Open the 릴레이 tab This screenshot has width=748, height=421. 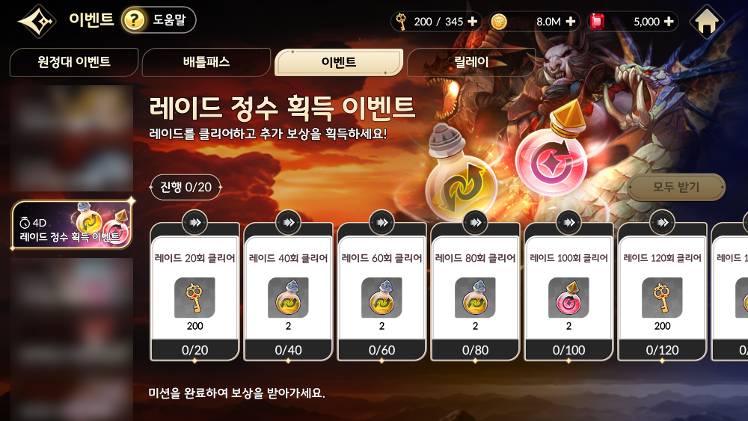tap(471, 62)
